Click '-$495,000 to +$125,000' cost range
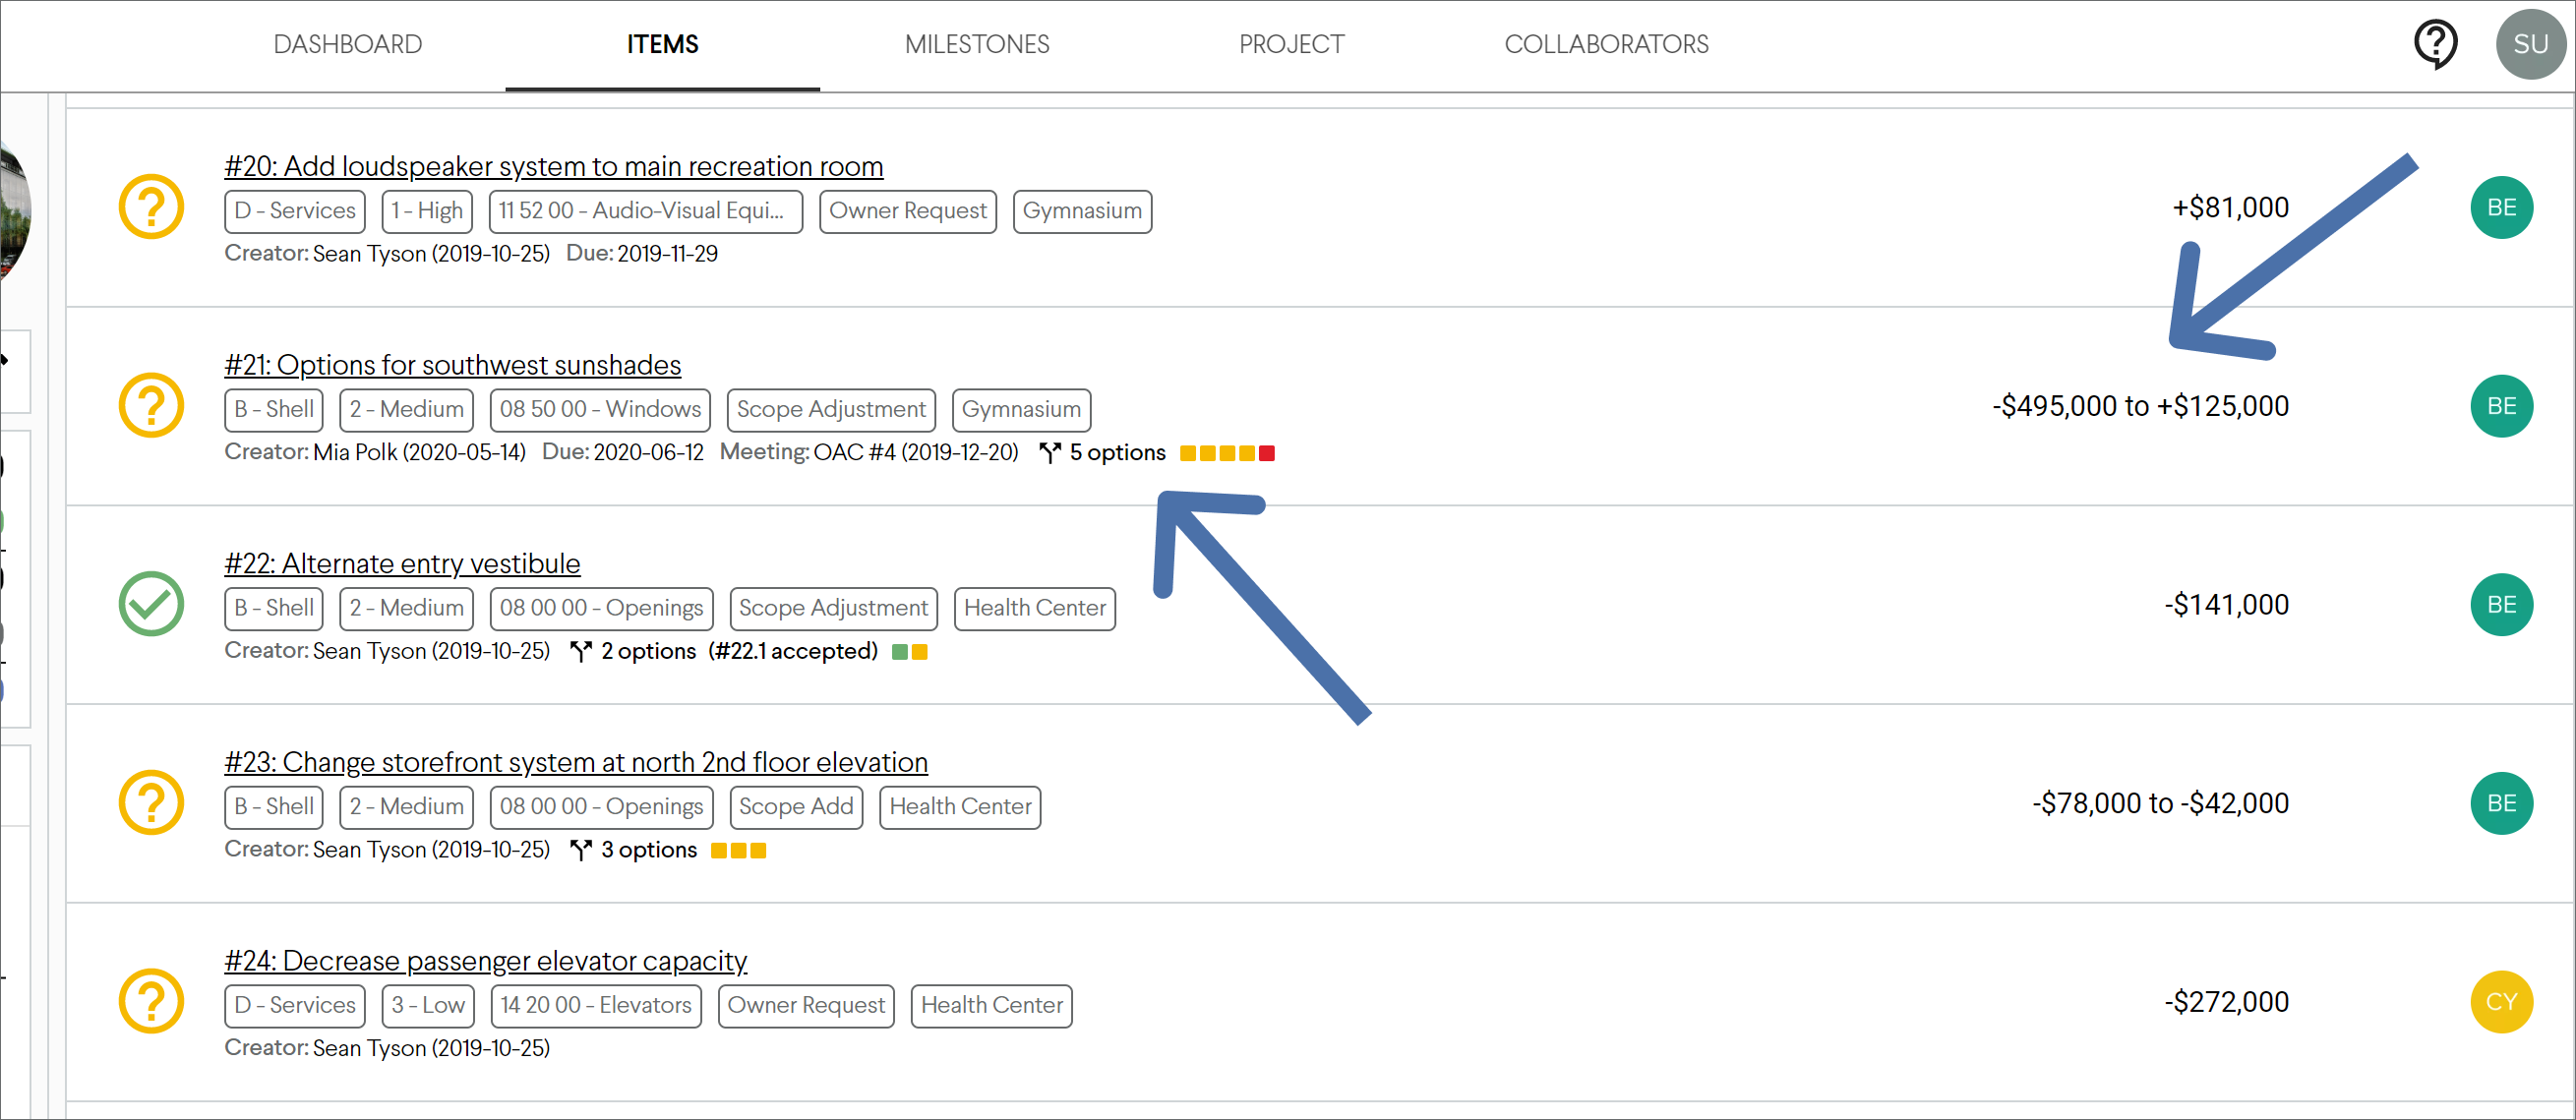This screenshot has height=1120, width=2576. (x=2140, y=406)
